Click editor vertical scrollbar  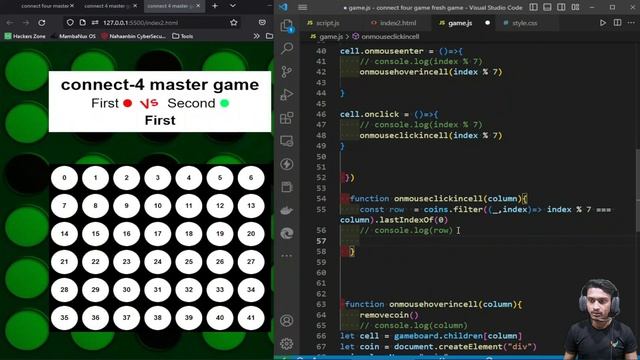click(x=637, y=191)
